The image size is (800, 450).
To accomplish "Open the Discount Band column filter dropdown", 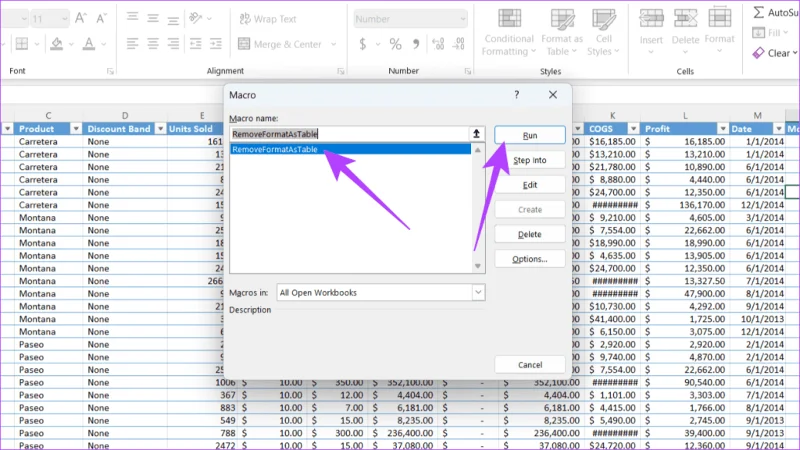I will point(160,129).
